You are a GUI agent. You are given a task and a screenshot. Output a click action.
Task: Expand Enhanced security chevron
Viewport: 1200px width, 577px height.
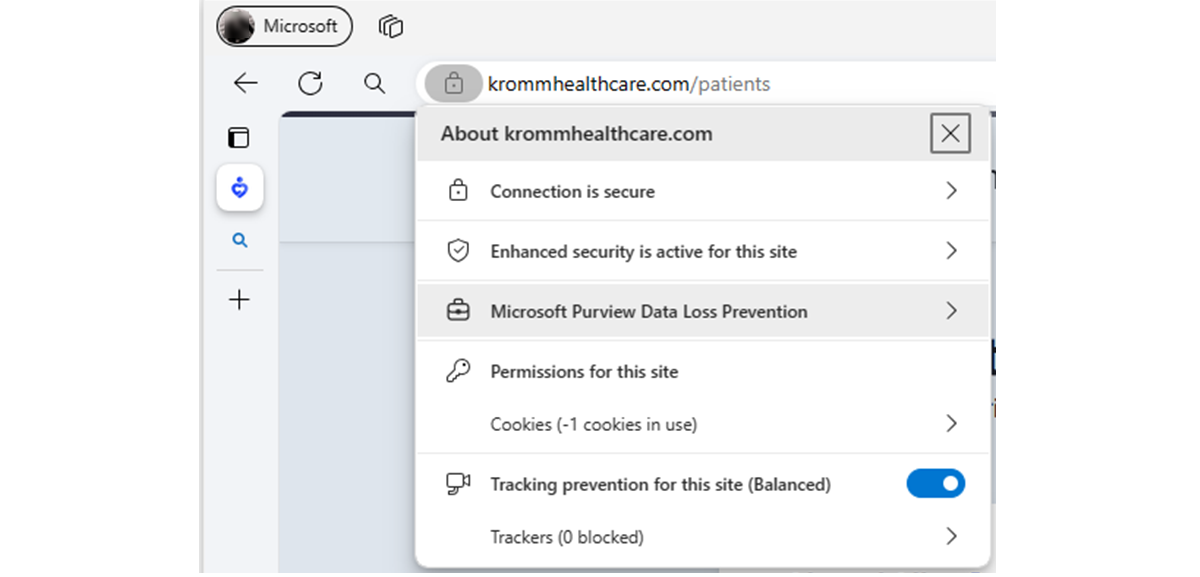click(951, 251)
